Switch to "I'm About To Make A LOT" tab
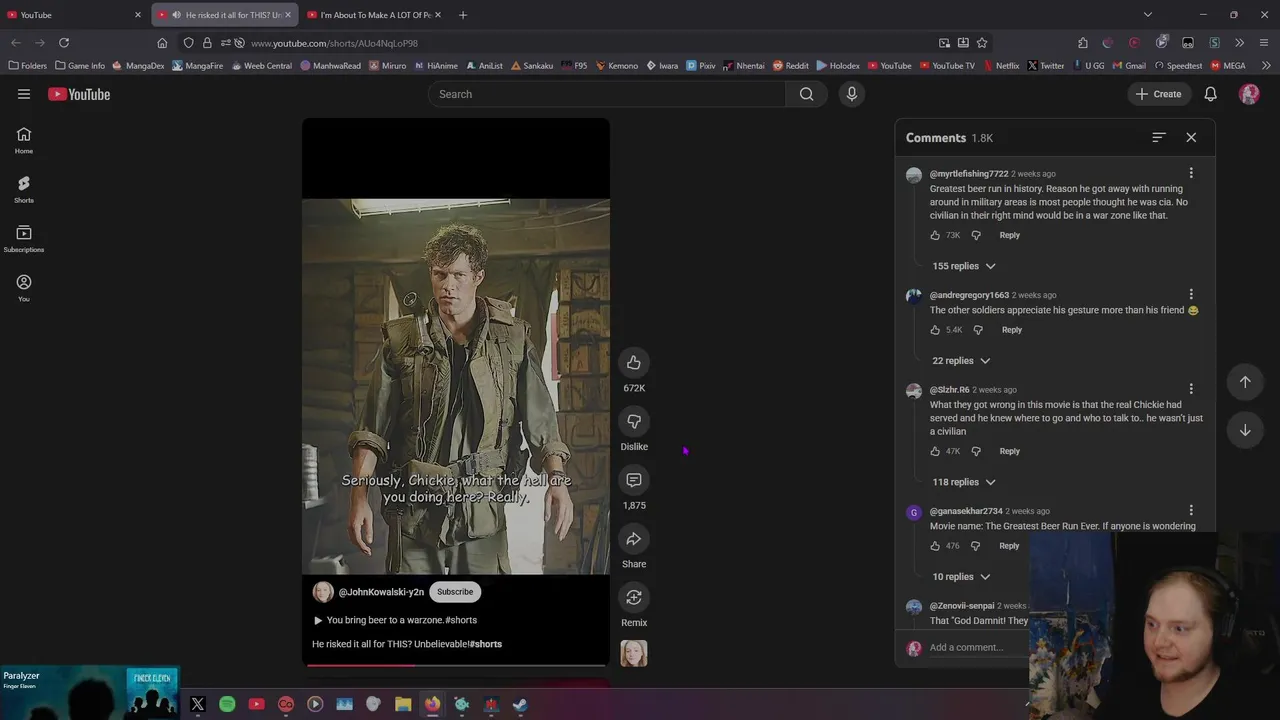Screen dimensions: 1280x720 [x=375, y=15]
